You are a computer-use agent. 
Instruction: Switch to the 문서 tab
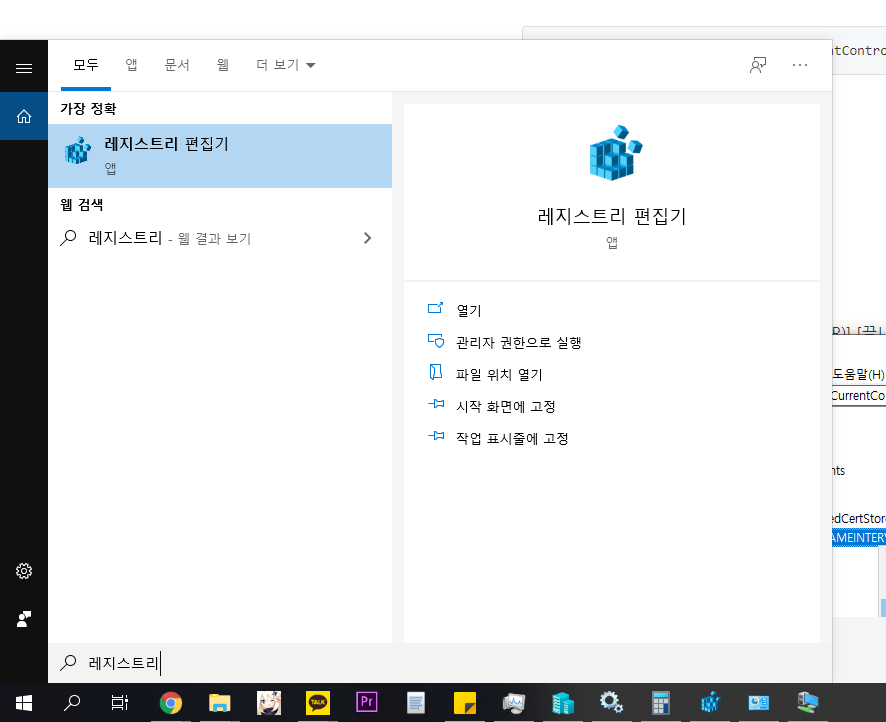(177, 65)
